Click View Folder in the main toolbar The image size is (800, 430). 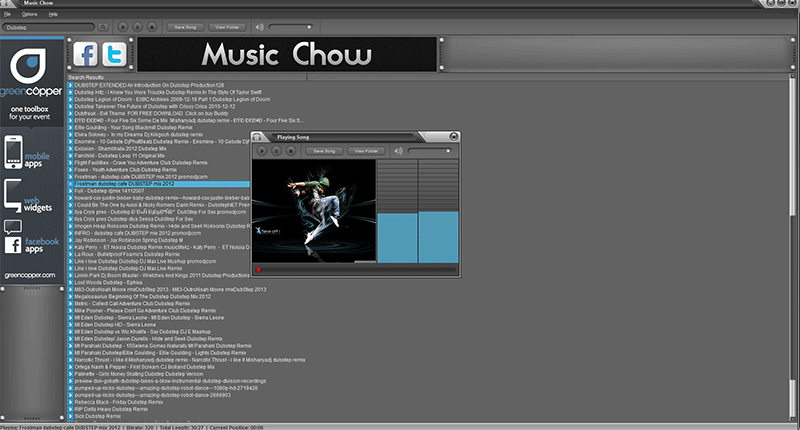point(227,27)
